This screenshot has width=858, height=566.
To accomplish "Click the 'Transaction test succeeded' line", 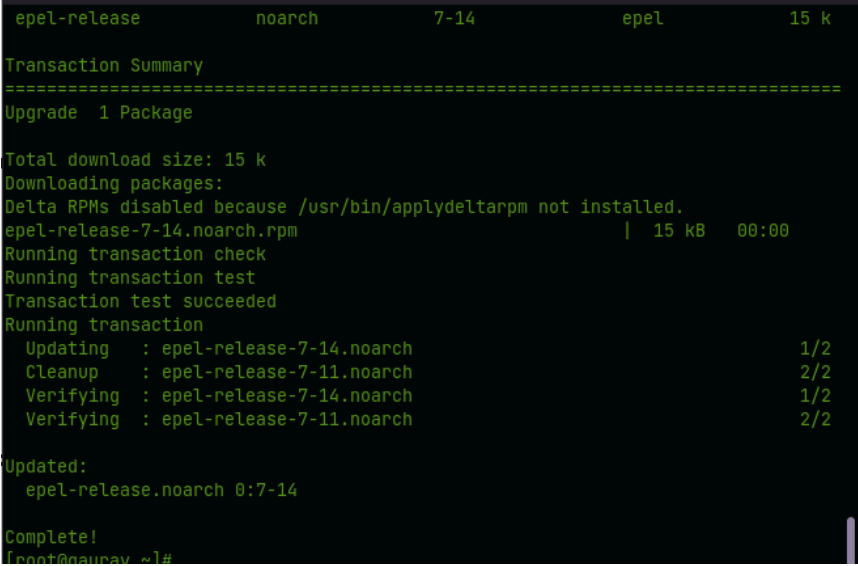I will pyautogui.click(x=141, y=302).
